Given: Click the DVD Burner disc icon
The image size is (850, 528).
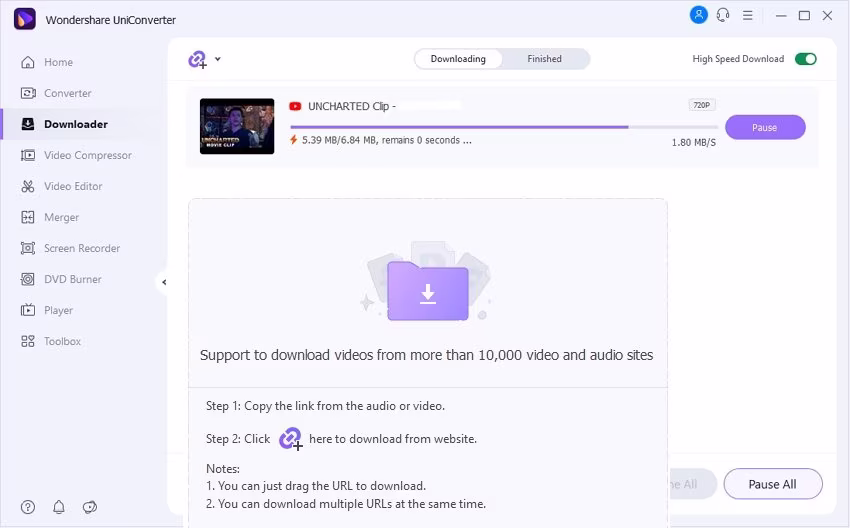Looking at the screenshot, I should click(x=28, y=279).
